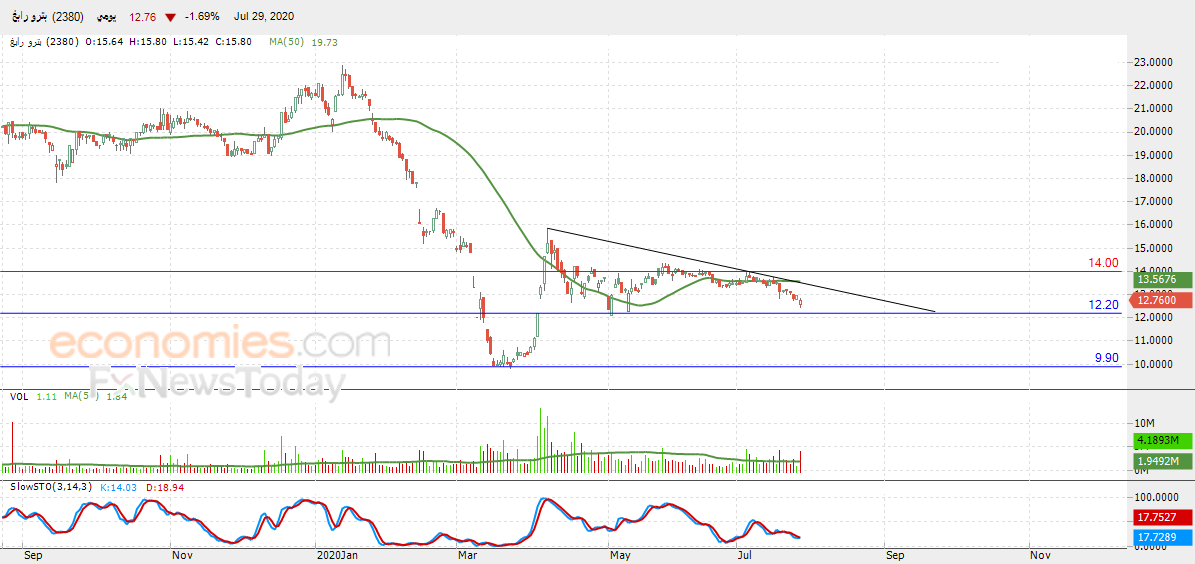Image resolution: width=1195 pixels, height=564 pixels.
Task: Click the red D:18.94 stochastic value
Action: click(163, 486)
